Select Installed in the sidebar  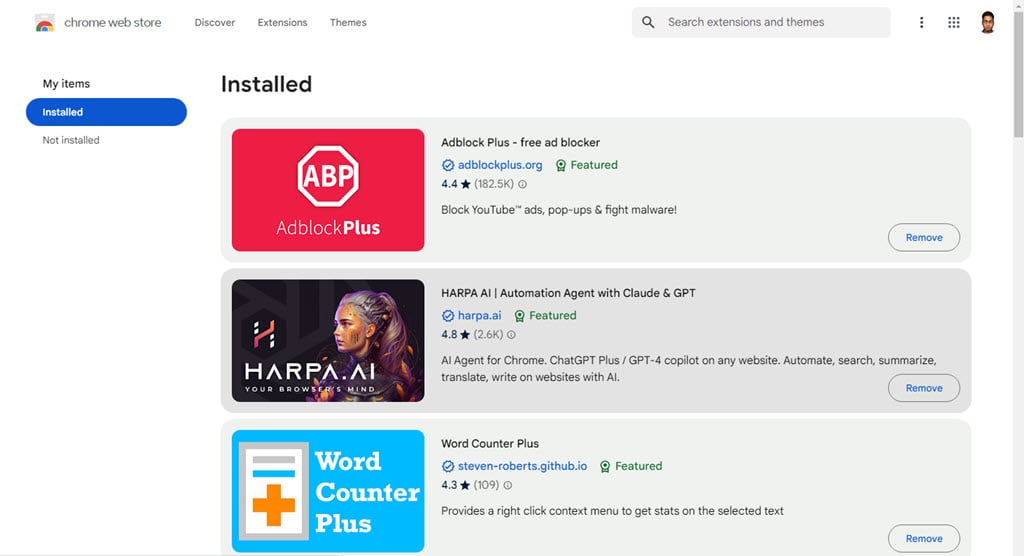coord(106,112)
